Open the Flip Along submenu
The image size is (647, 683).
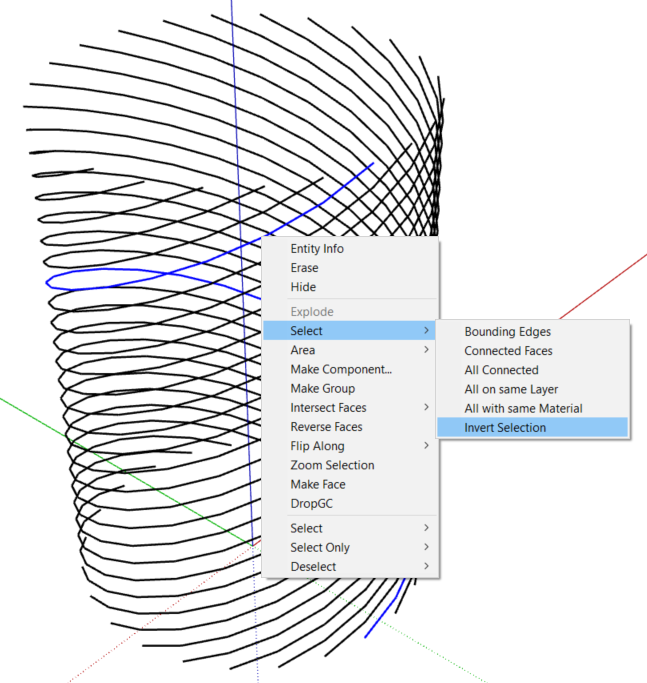(350, 446)
